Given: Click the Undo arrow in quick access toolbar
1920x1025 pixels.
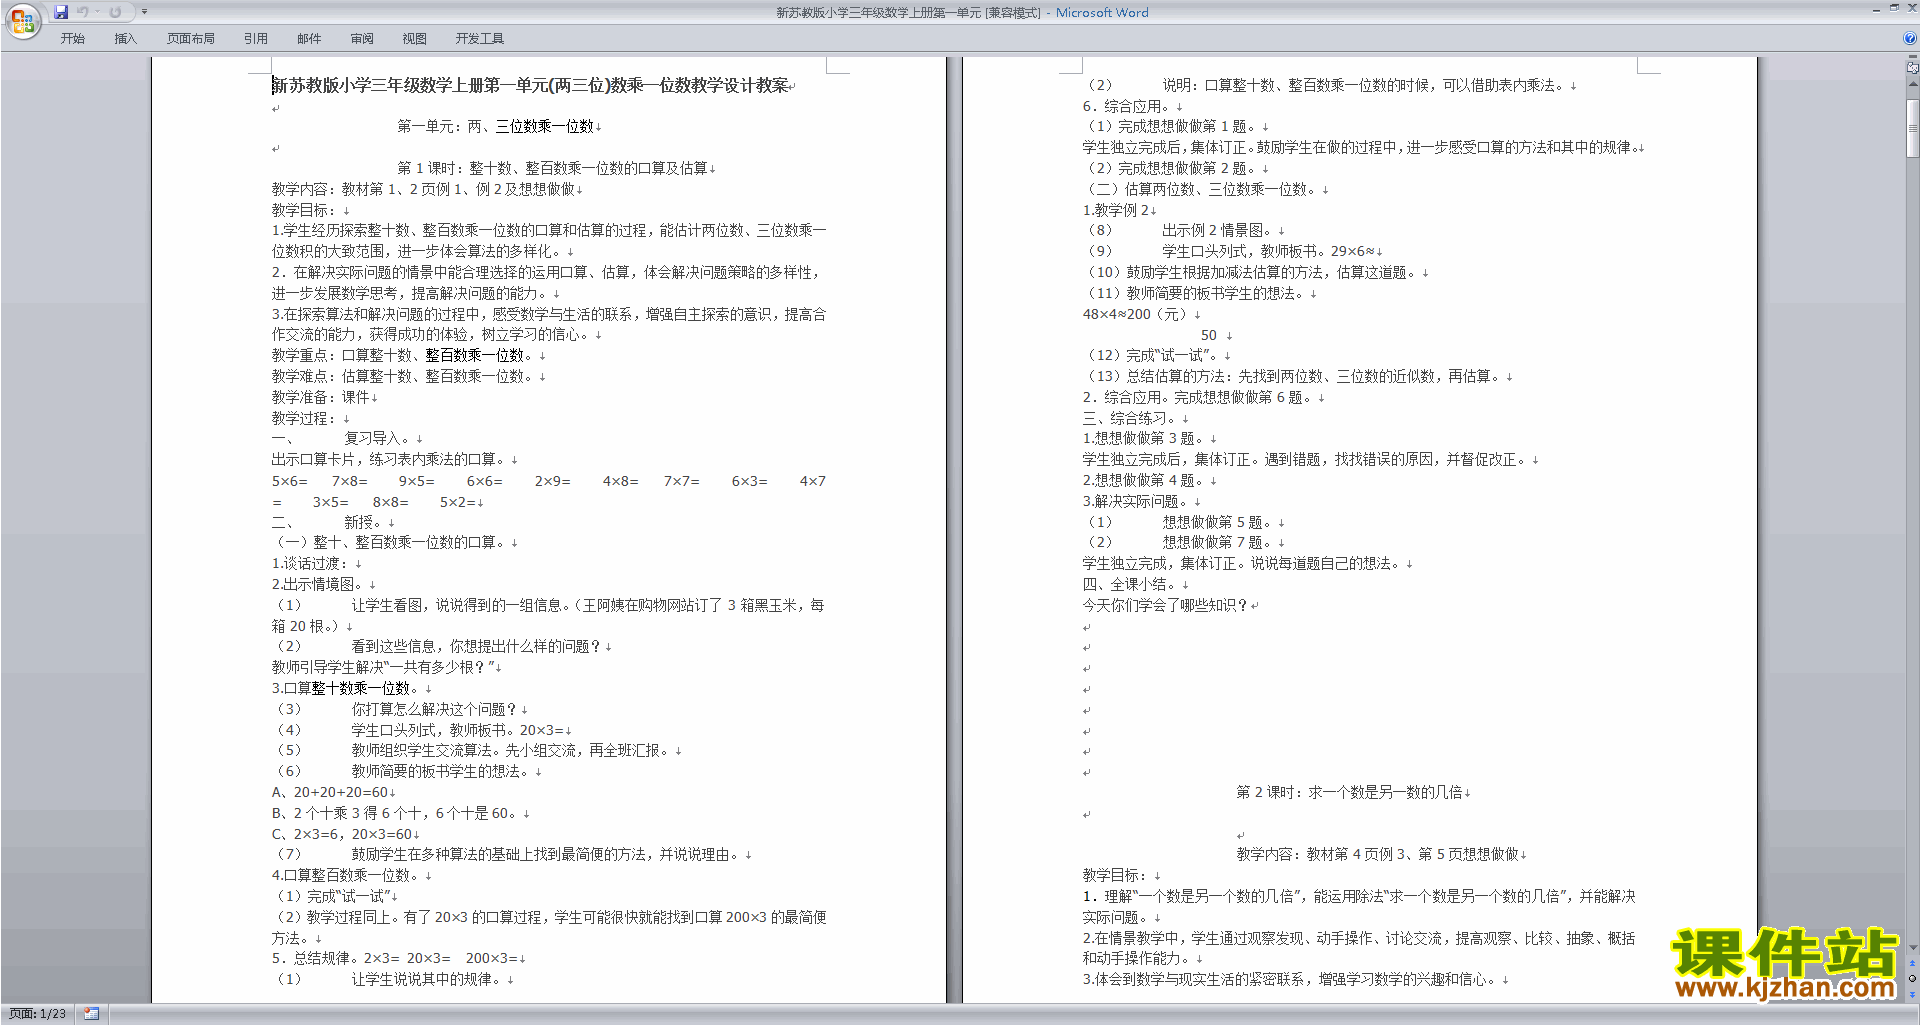Looking at the screenshot, I should click(83, 12).
